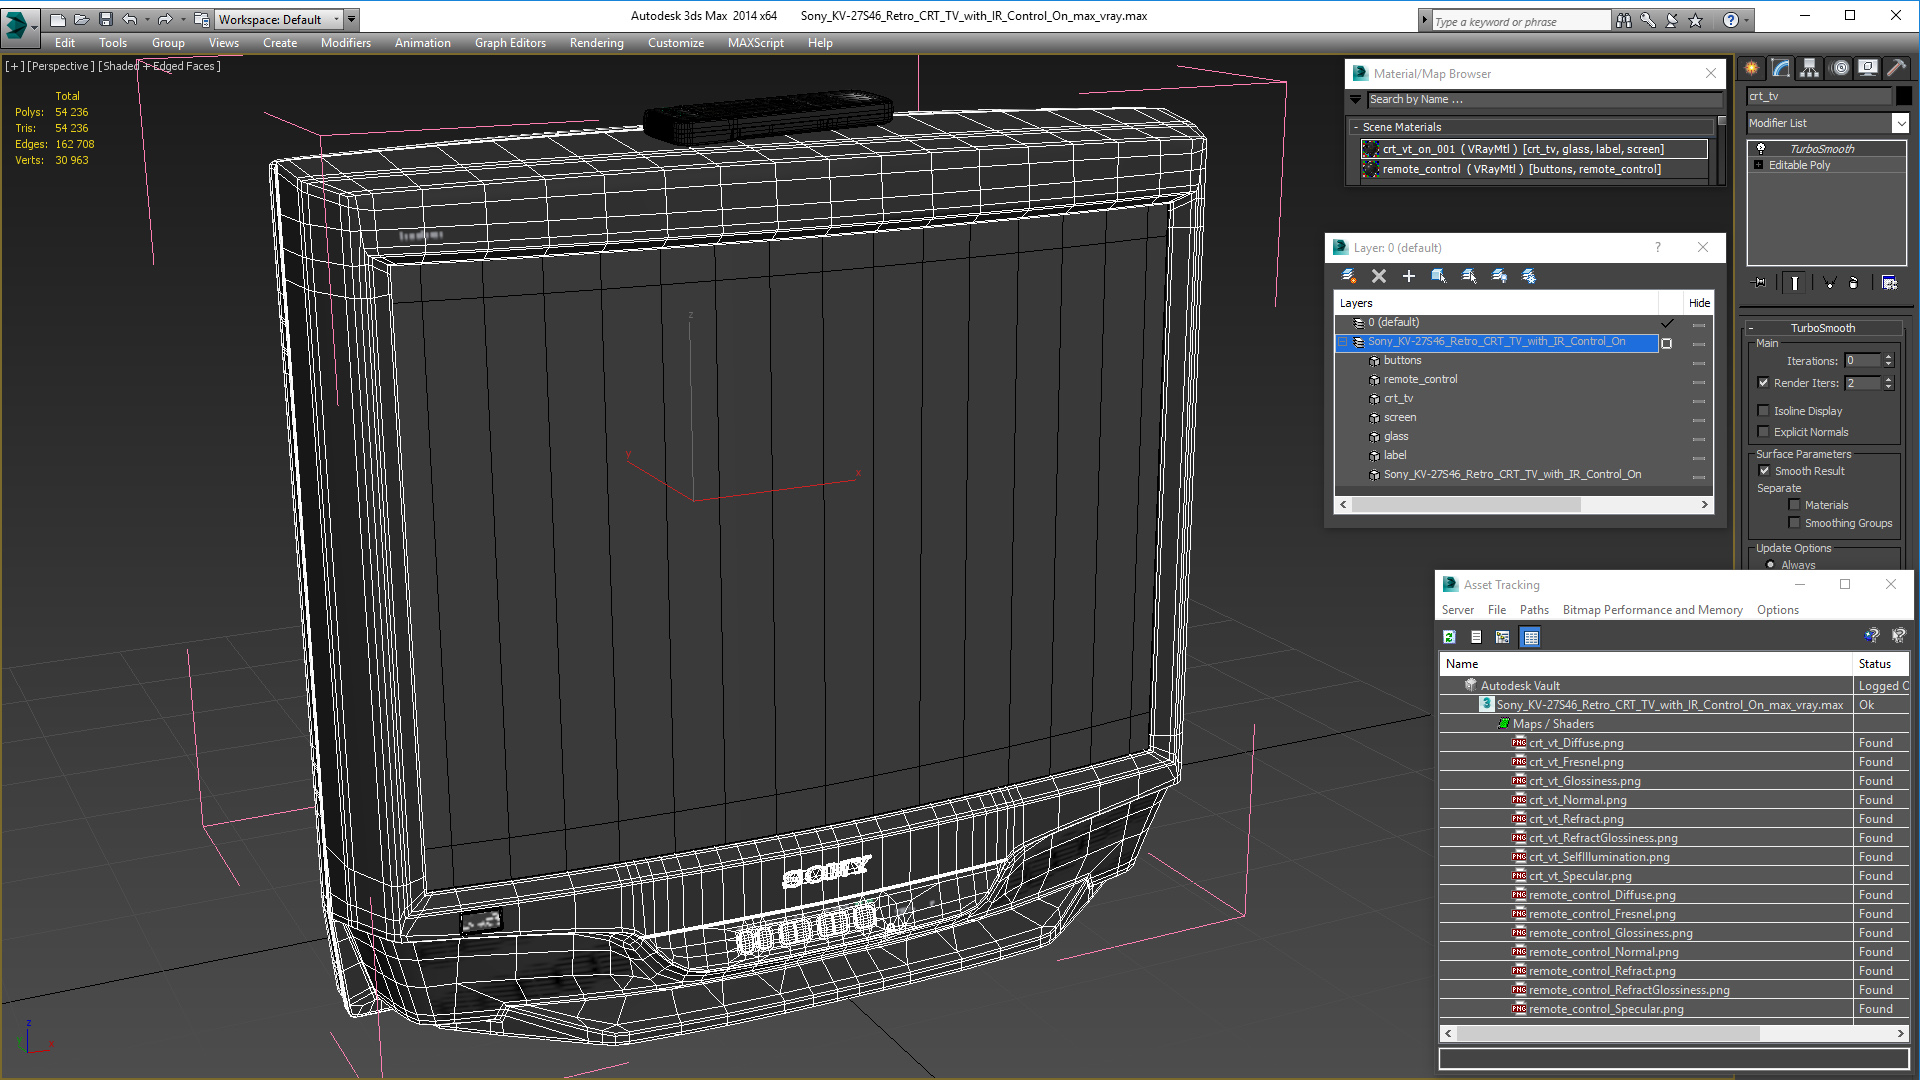Collapse the Scene Materials group
Image resolution: width=1920 pixels, height=1080 pixels.
(x=1356, y=127)
